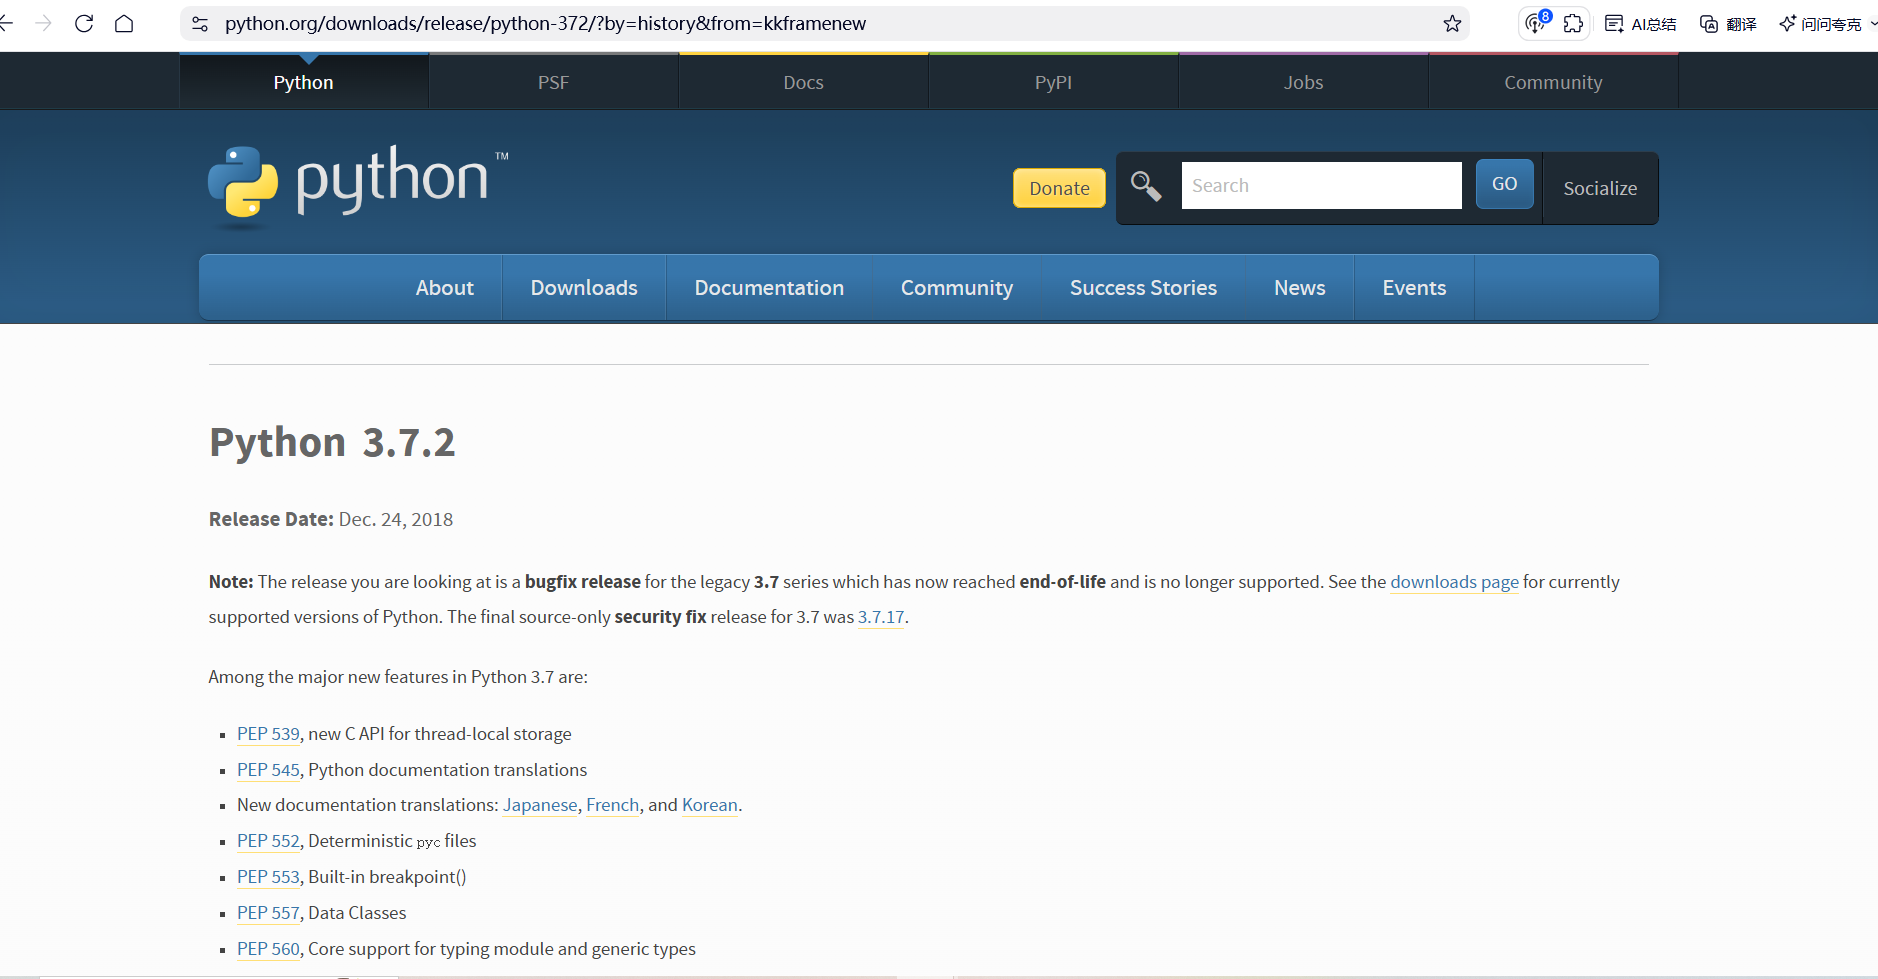Select the Python top tab

(304, 82)
